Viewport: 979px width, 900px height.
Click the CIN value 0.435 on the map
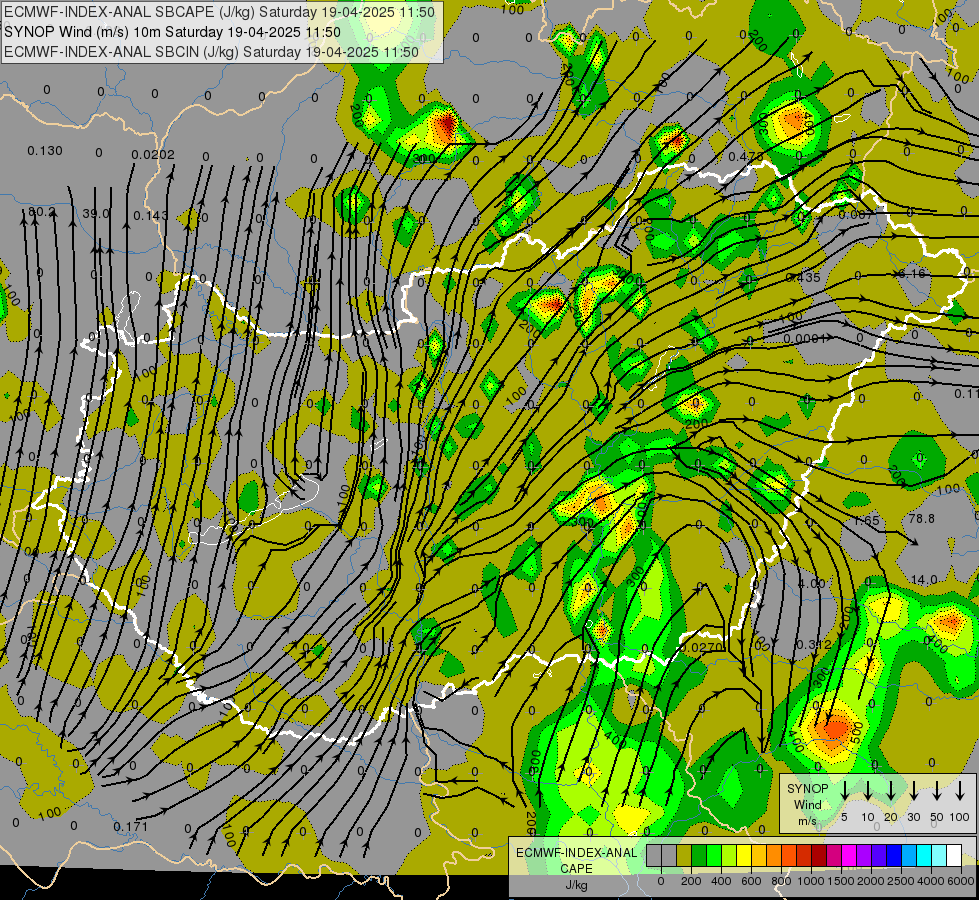click(x=804, y=277)
